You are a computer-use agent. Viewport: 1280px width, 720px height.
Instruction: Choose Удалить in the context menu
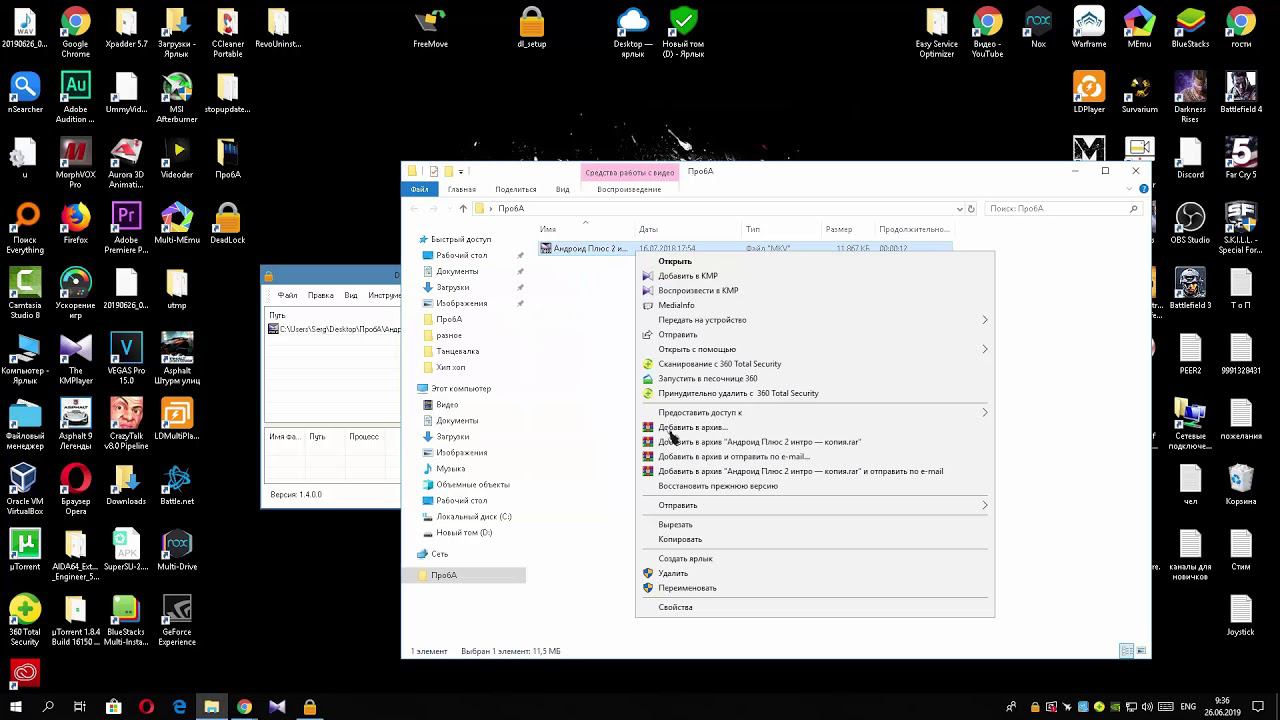673,573
